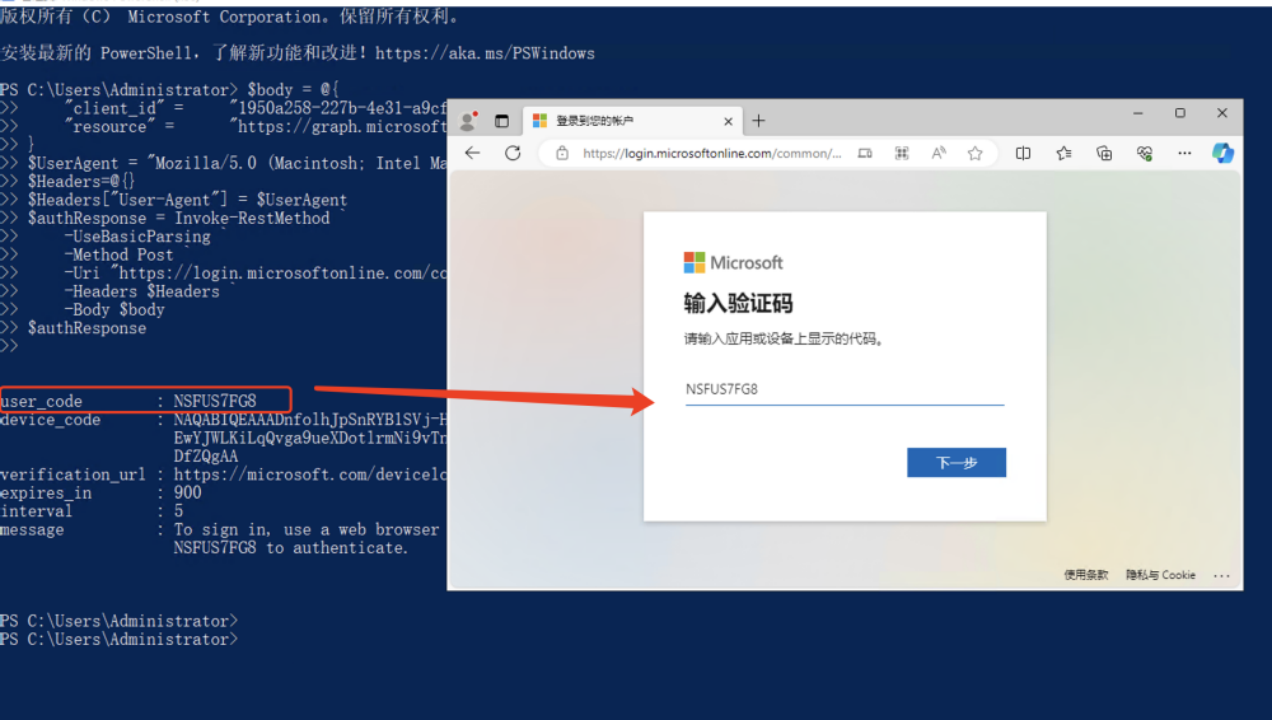
Task: Go back in the Edge browser
Action: coord(473,153)
